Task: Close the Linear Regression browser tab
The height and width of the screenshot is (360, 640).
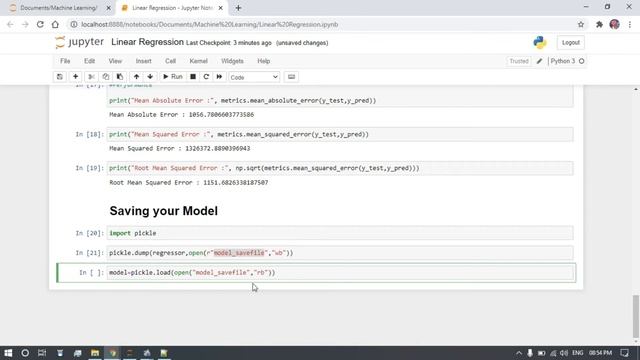Action: click(x=220, y=8)
